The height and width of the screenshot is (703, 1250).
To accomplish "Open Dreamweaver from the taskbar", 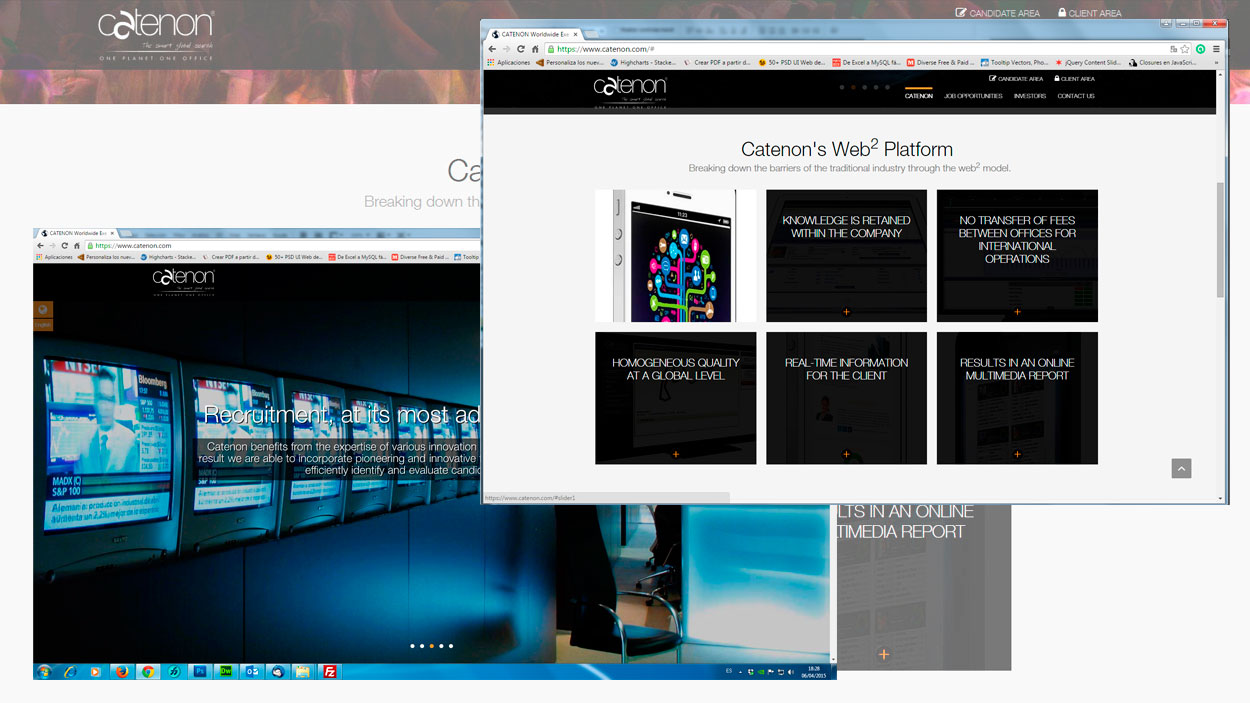I will (x=226, y=672).
